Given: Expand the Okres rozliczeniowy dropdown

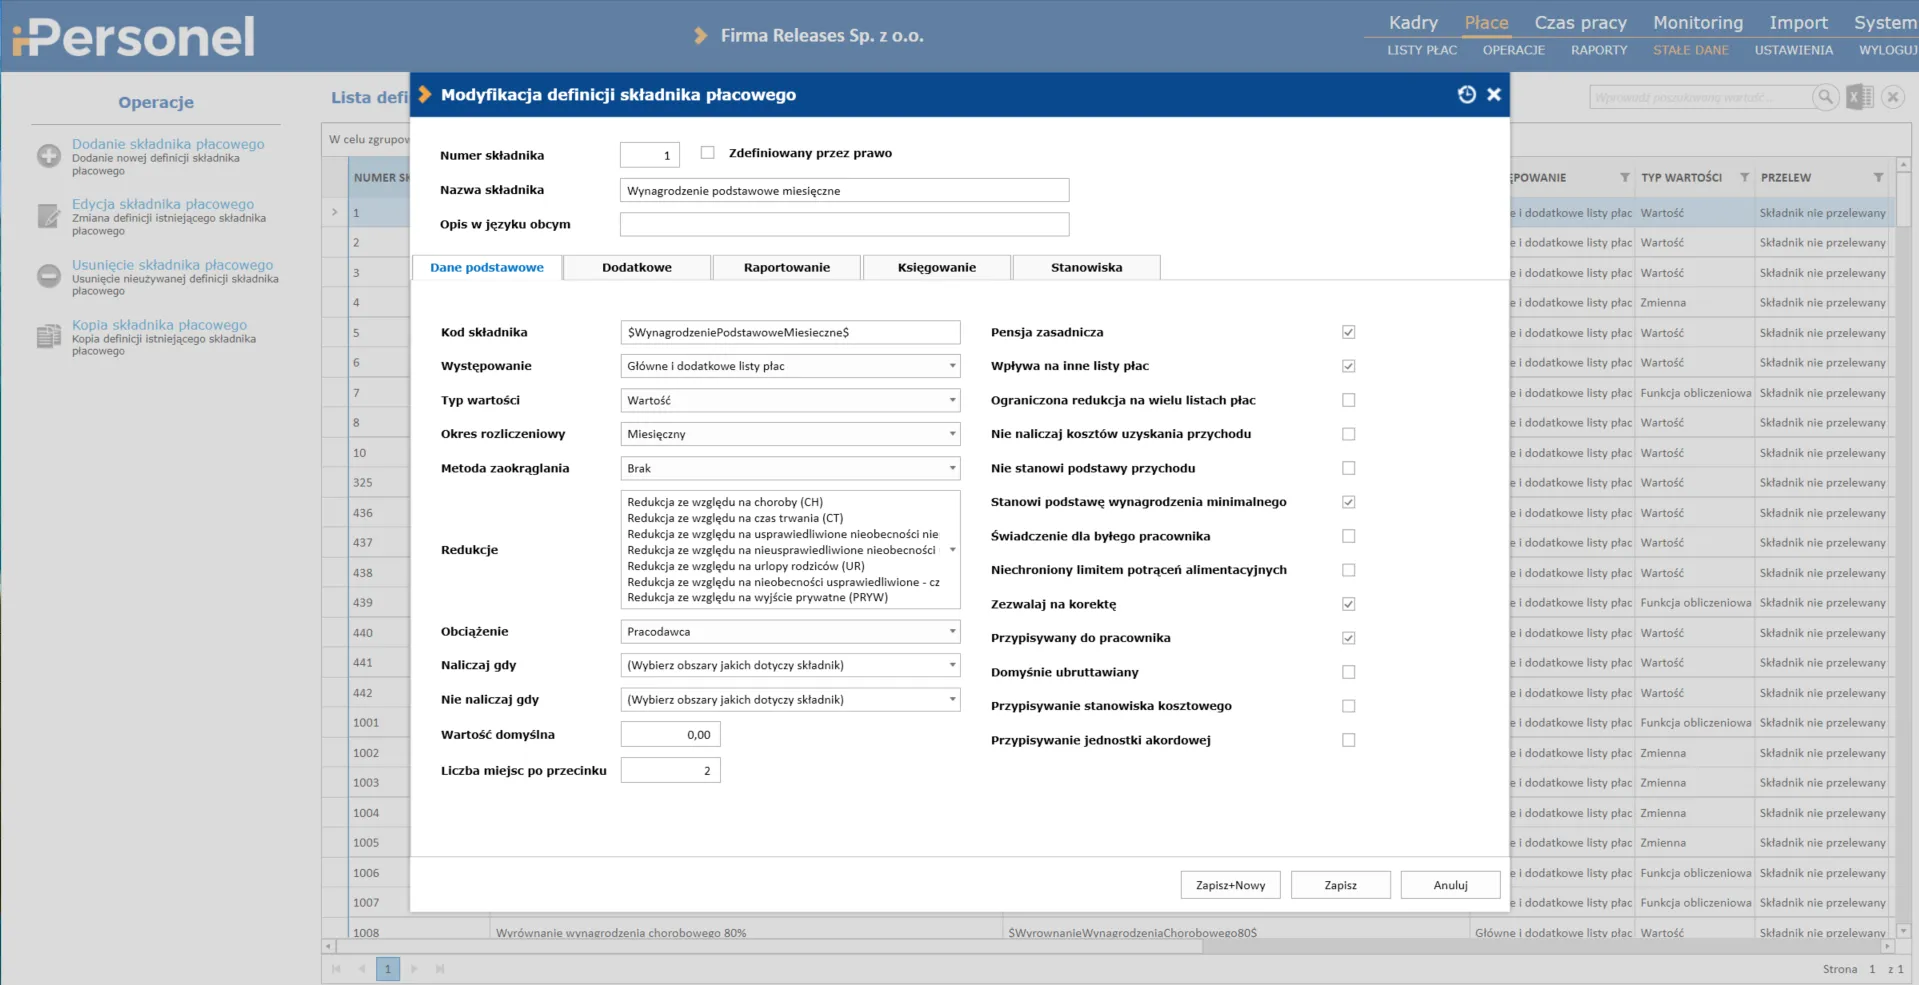Looking at the screenshot, I should [x=790, y=434].
